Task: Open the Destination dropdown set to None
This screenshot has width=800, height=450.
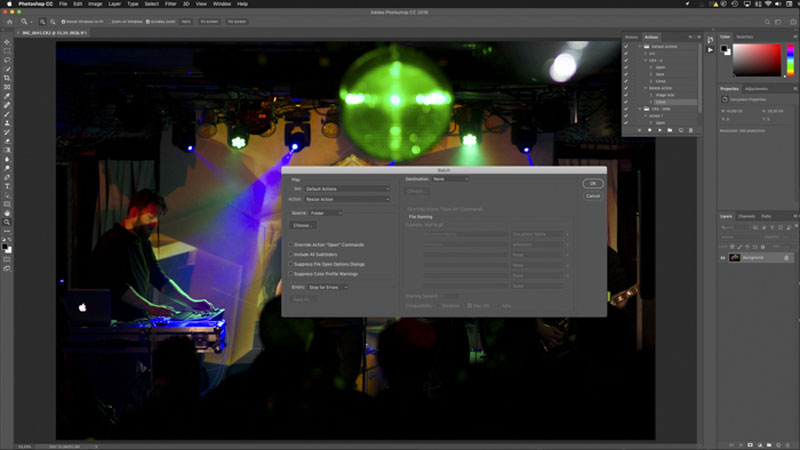Action: [x=450, y=179]
